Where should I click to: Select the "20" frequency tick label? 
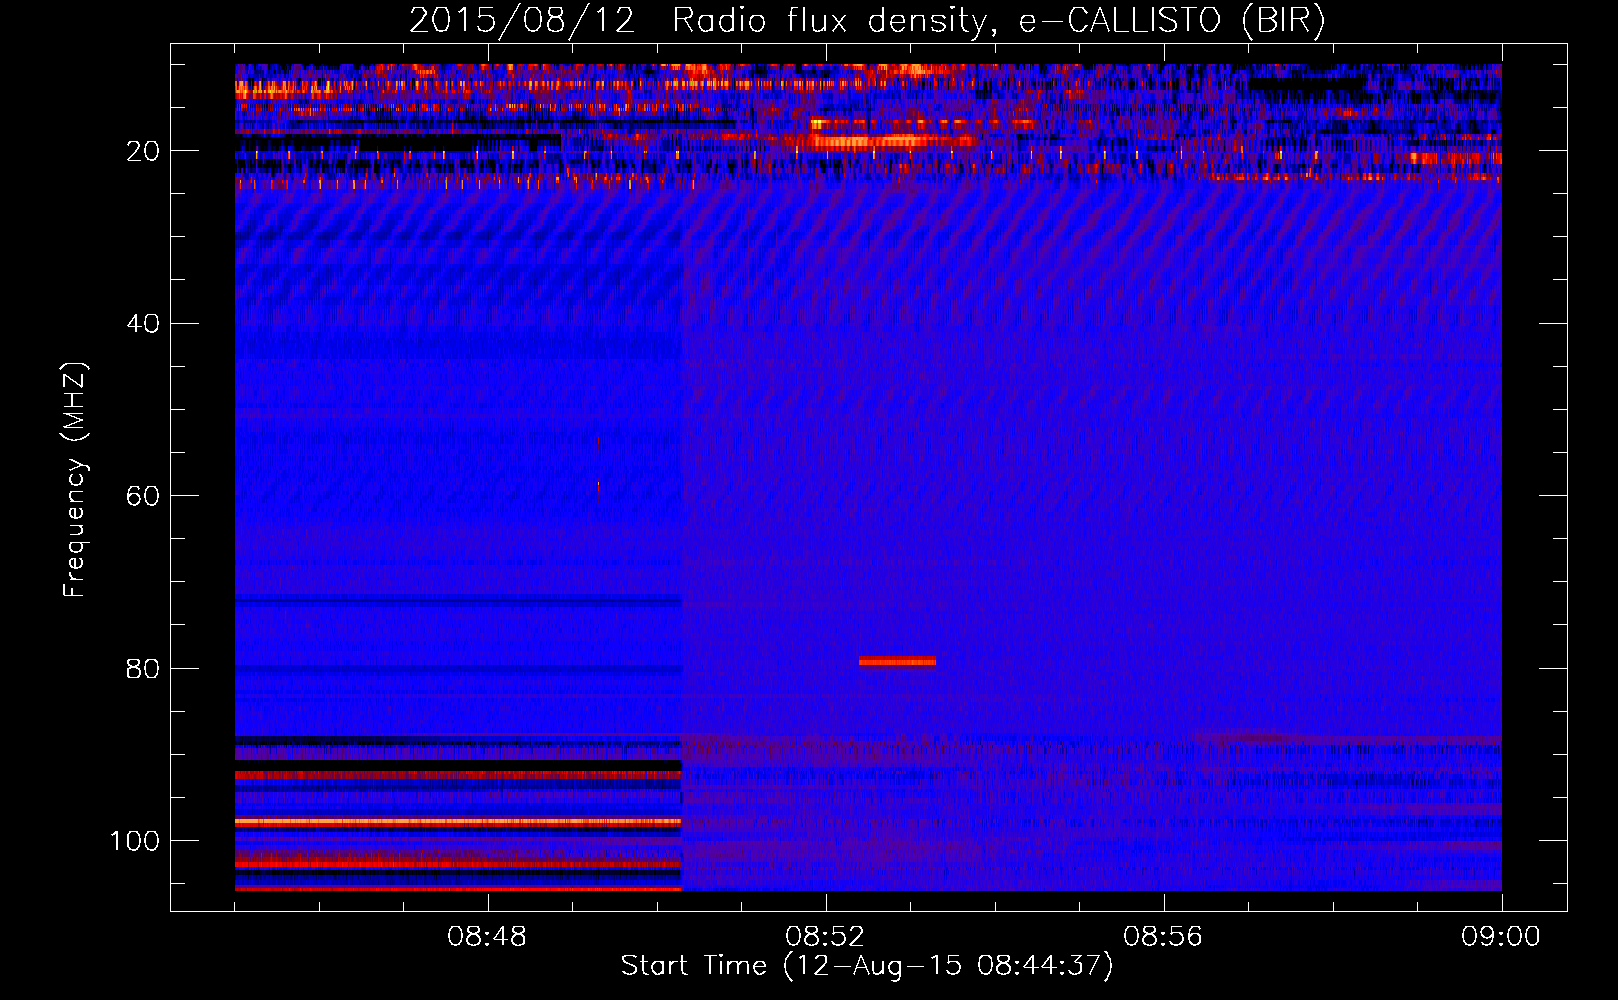[x=143, y=151]
